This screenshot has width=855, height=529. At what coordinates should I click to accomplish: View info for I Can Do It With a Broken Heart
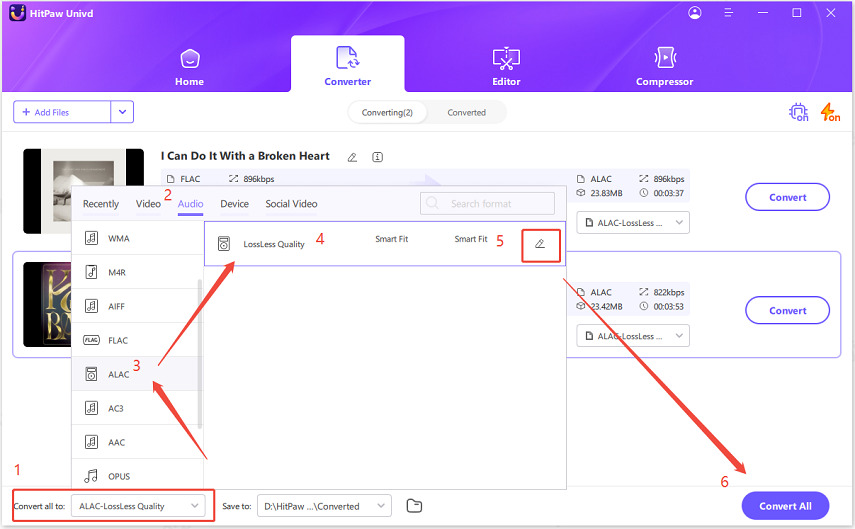click(377, 157)
